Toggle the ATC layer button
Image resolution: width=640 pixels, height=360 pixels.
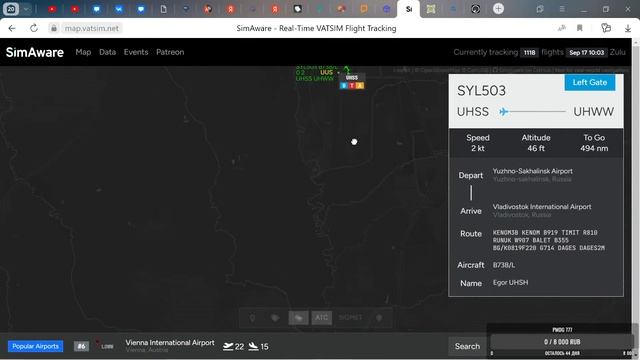[x=321, y=318]
